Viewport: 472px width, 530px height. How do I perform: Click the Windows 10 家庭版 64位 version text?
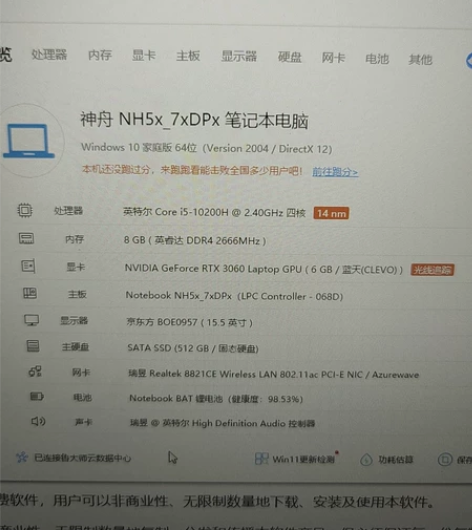pos(207,148)
